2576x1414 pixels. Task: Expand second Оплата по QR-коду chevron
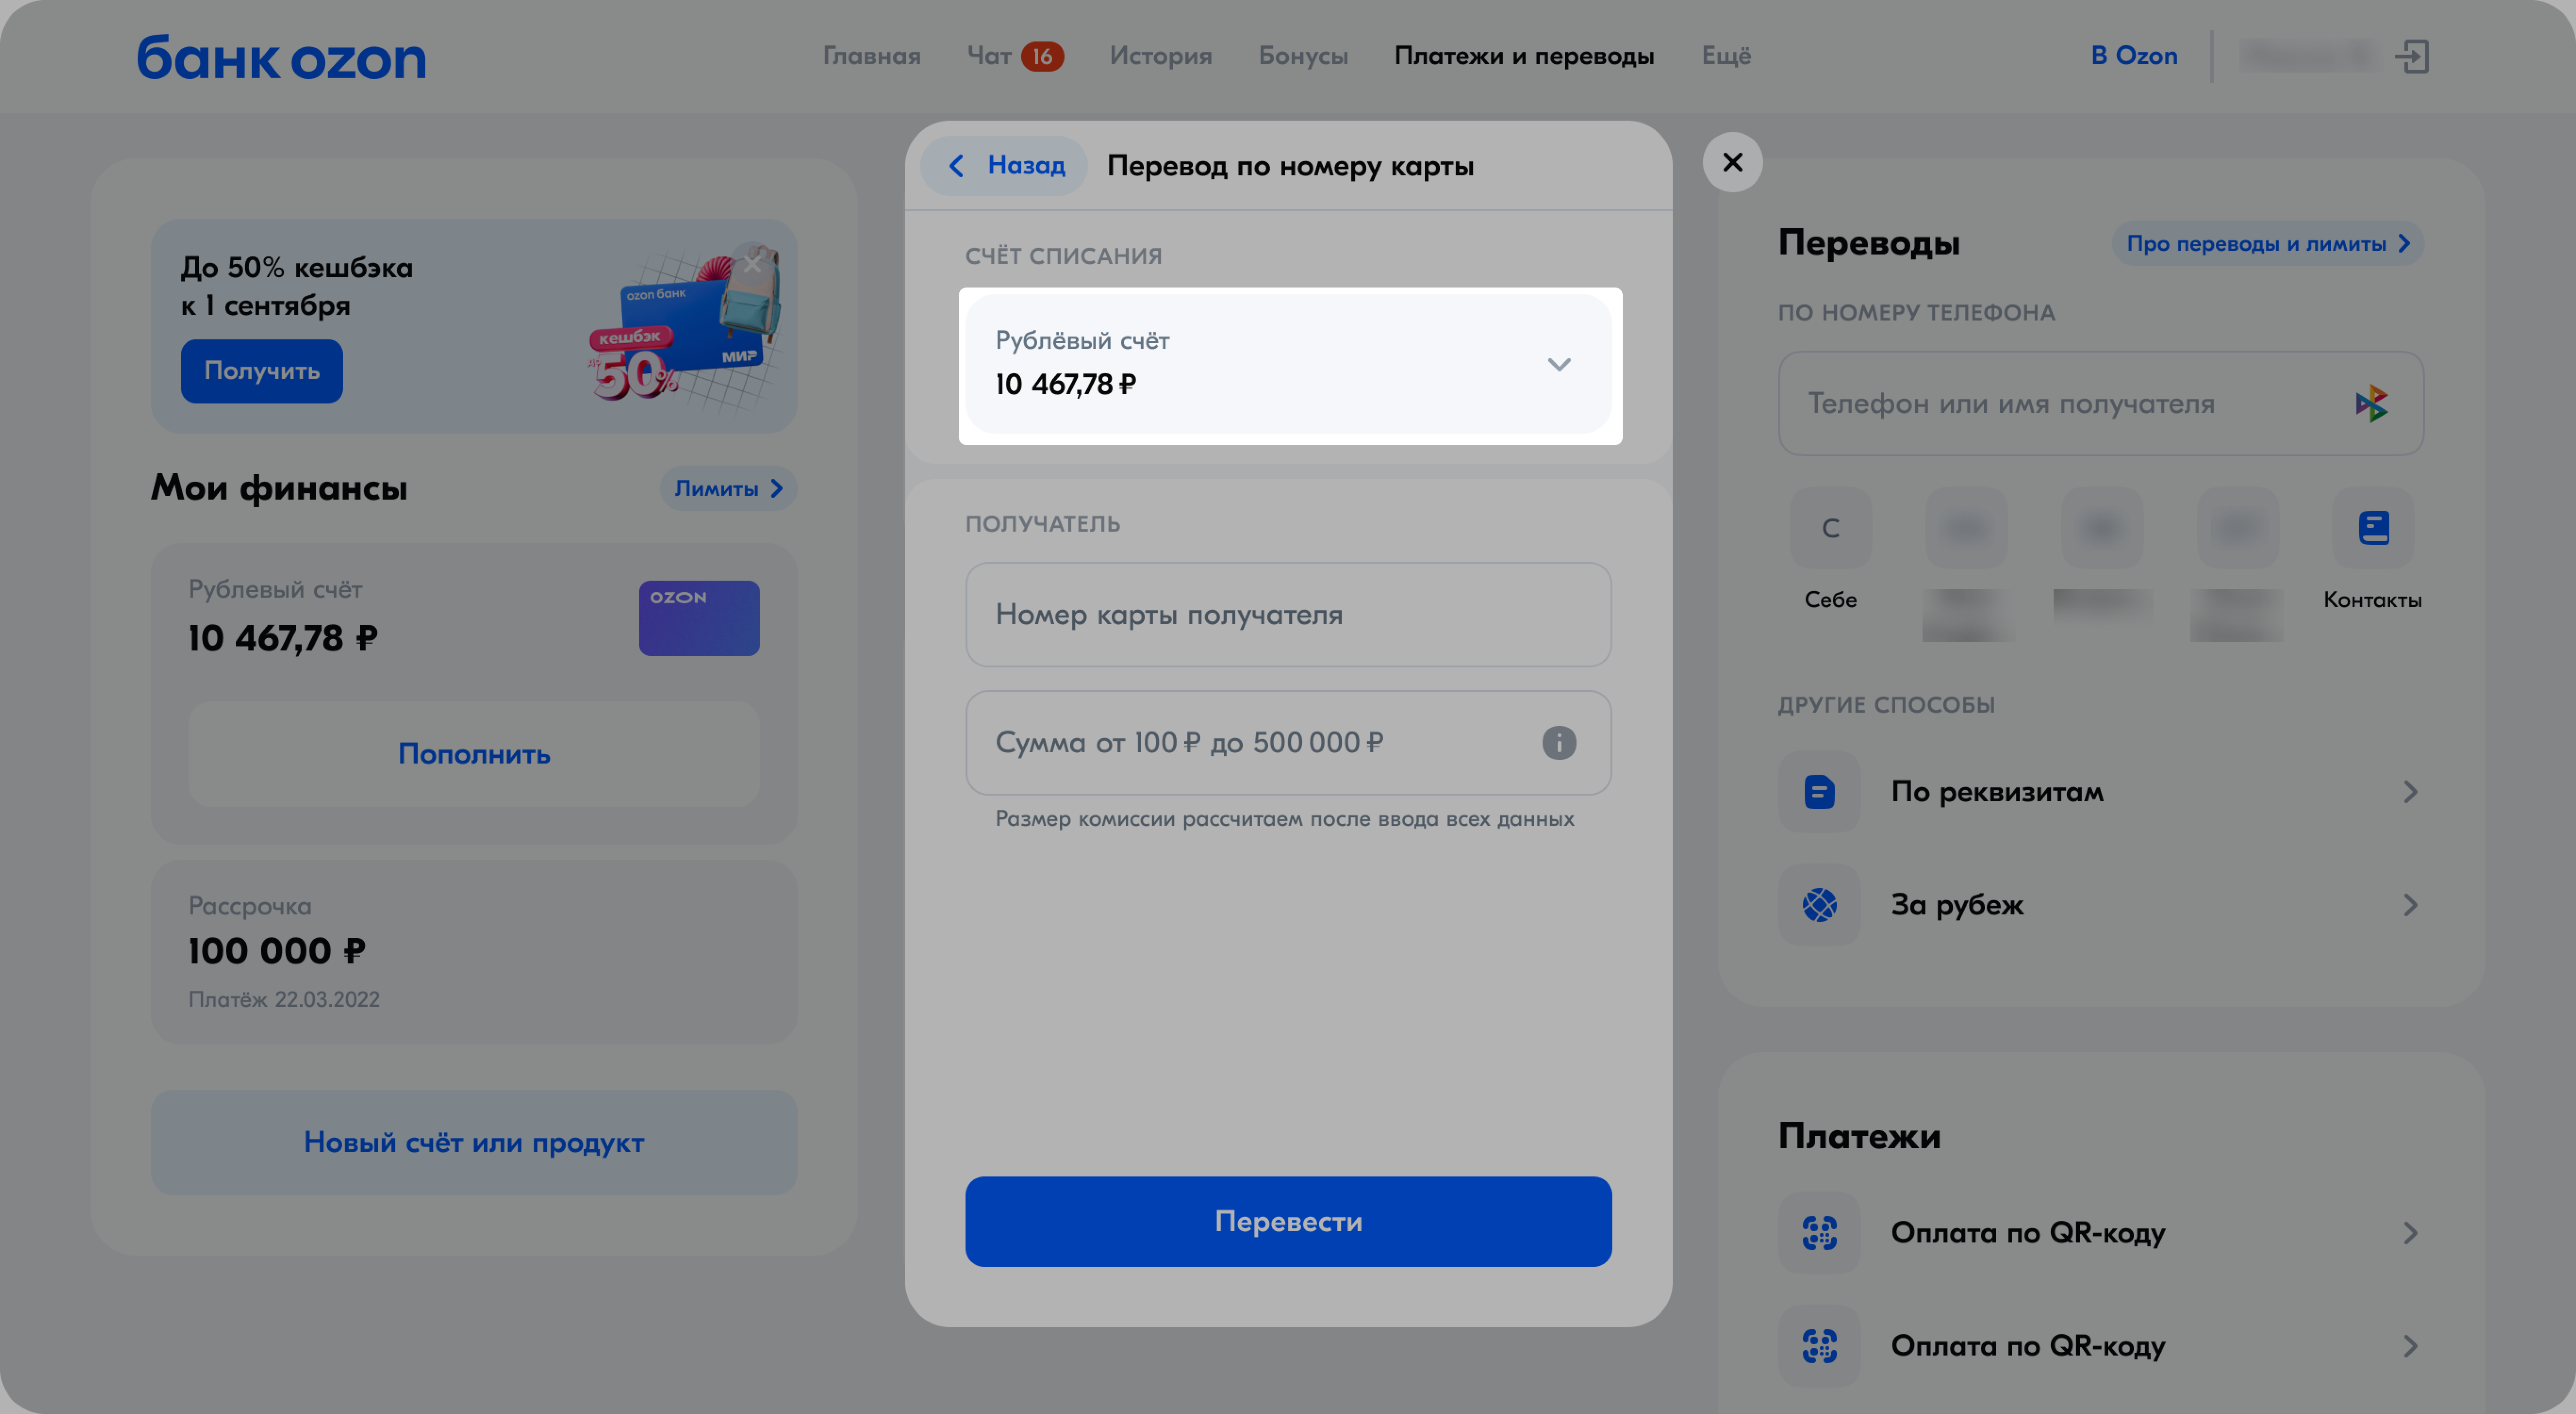click(x=2410, y=1345)
